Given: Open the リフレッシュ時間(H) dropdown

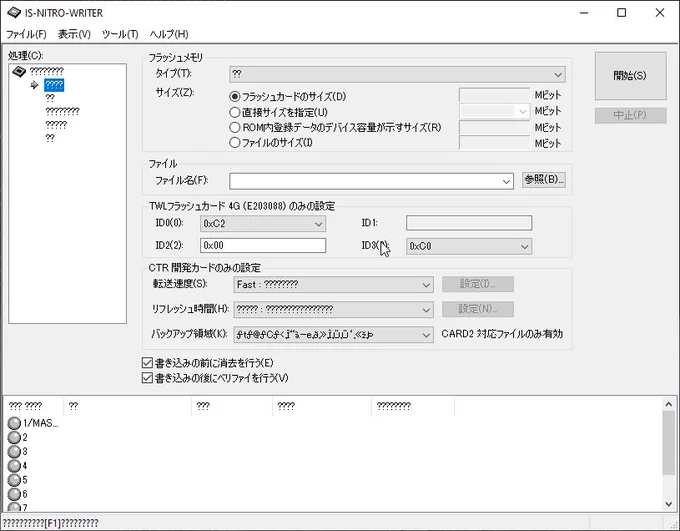Looking at the screenshot, I should 333,309.
